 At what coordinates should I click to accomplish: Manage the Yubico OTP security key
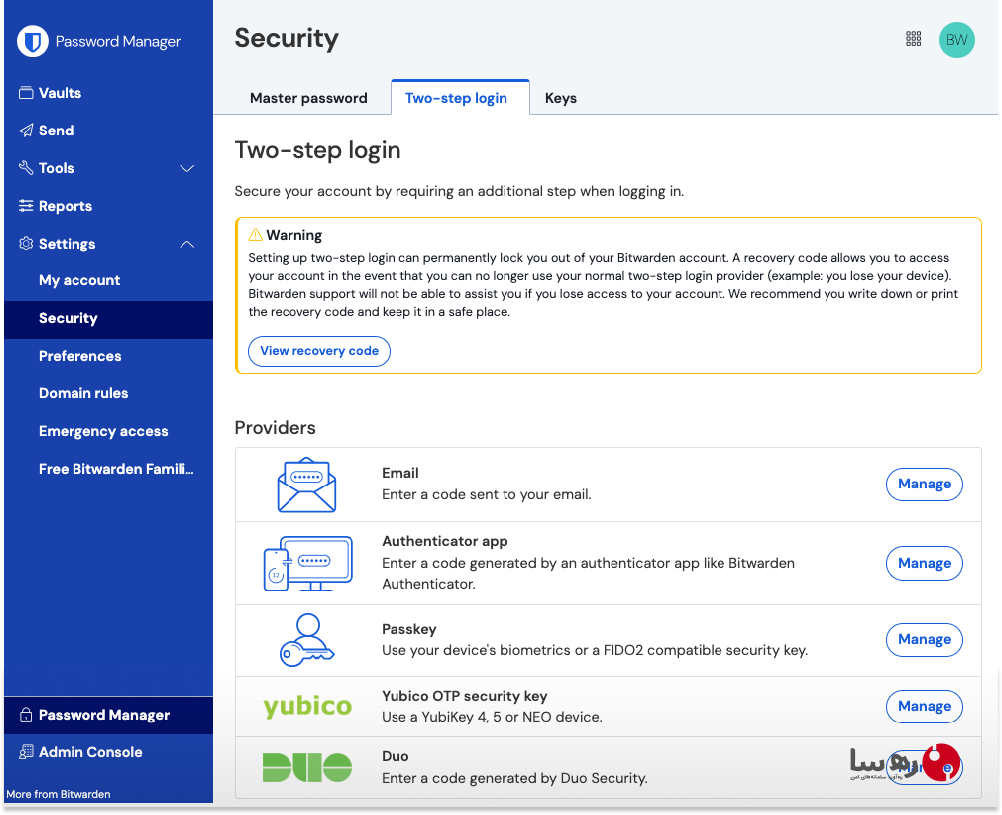pyautogui.click(x=924, y=706)
